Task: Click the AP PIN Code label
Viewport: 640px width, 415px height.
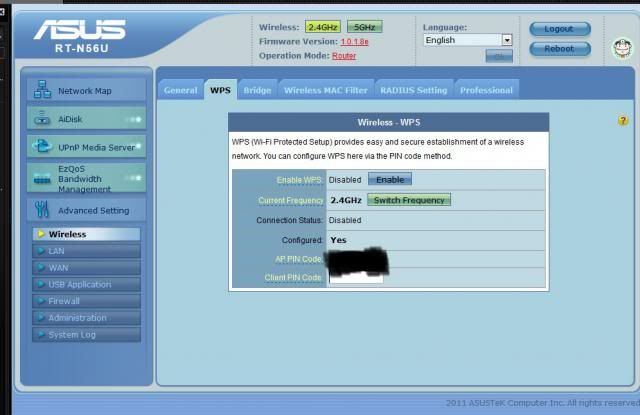Action: coord(298,259)
